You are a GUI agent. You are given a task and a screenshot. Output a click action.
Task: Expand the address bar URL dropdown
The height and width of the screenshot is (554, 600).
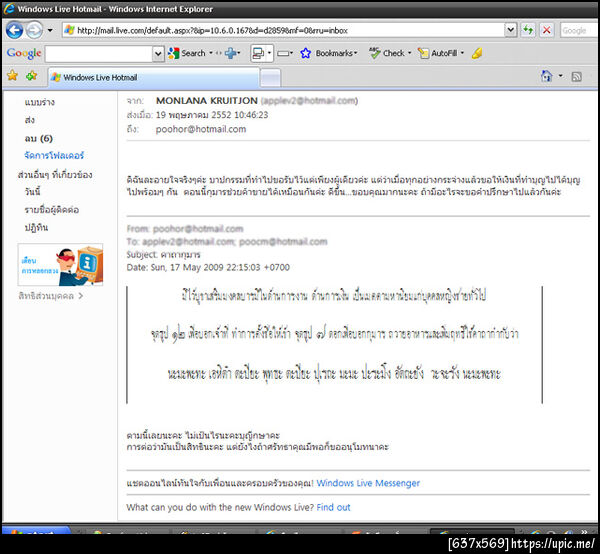[x=510, y=30]
